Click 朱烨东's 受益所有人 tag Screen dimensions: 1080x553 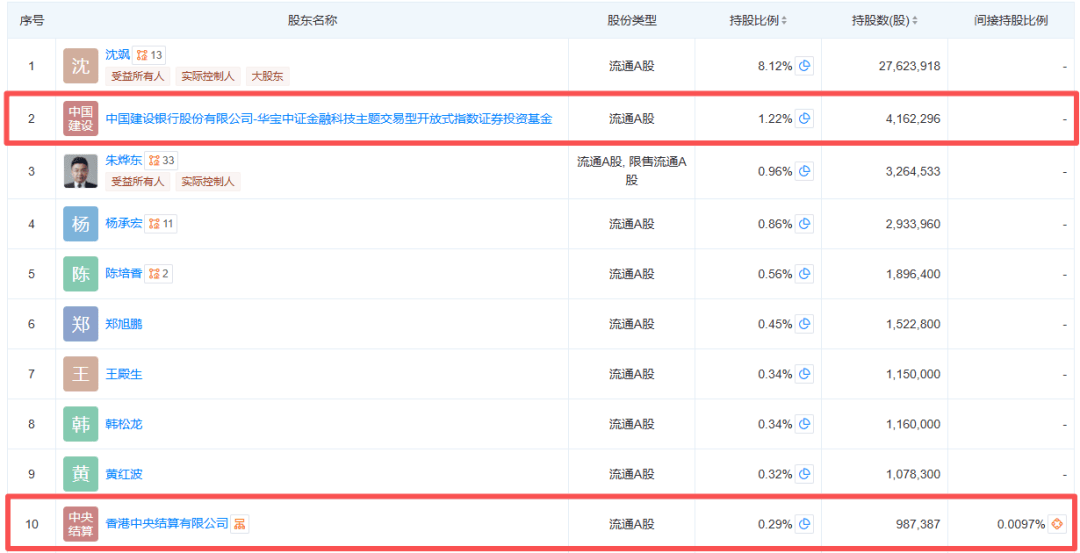pos(138,182)
